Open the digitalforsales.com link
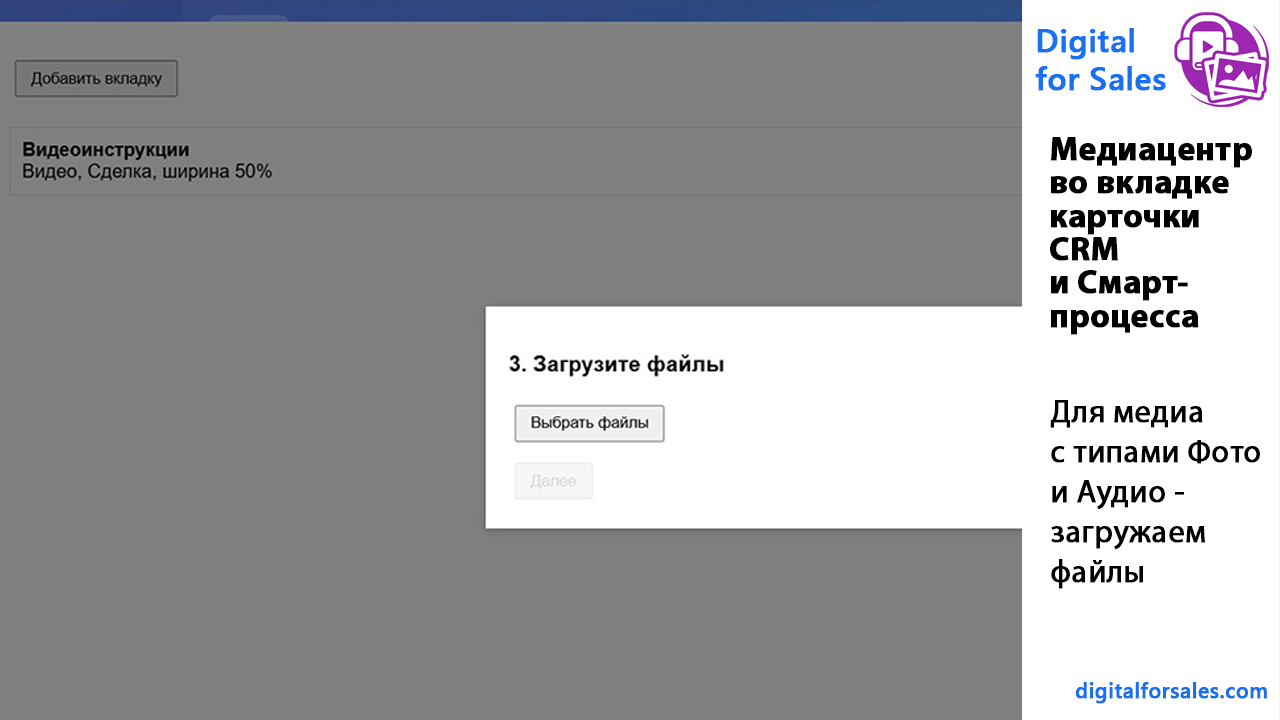The width and height of the screenshot is (1280, 720). (1171, 691)
